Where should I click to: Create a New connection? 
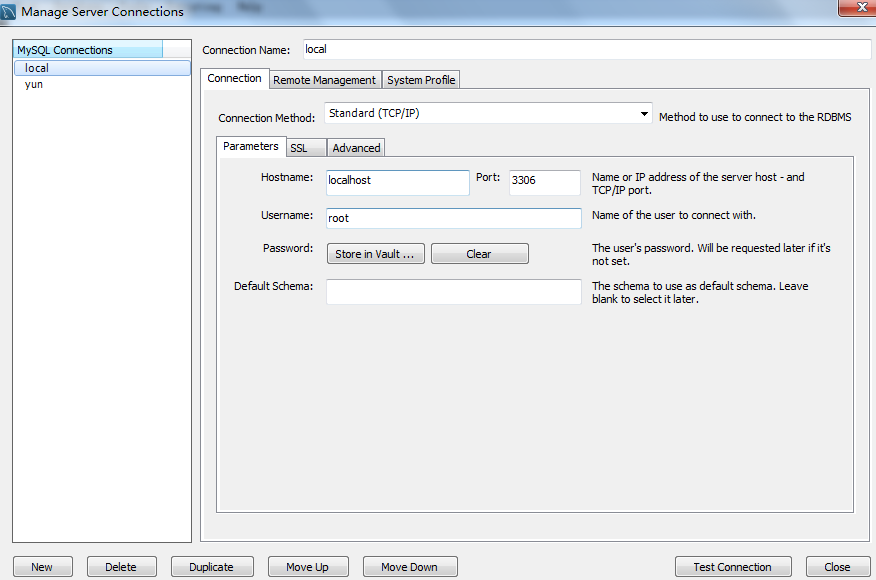click(42, 567)
